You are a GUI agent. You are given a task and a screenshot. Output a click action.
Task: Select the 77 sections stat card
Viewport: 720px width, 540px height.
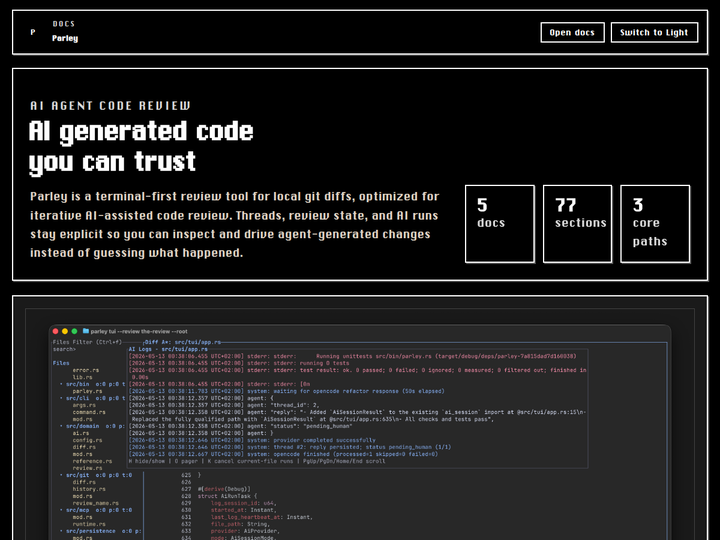click(577, 224)
